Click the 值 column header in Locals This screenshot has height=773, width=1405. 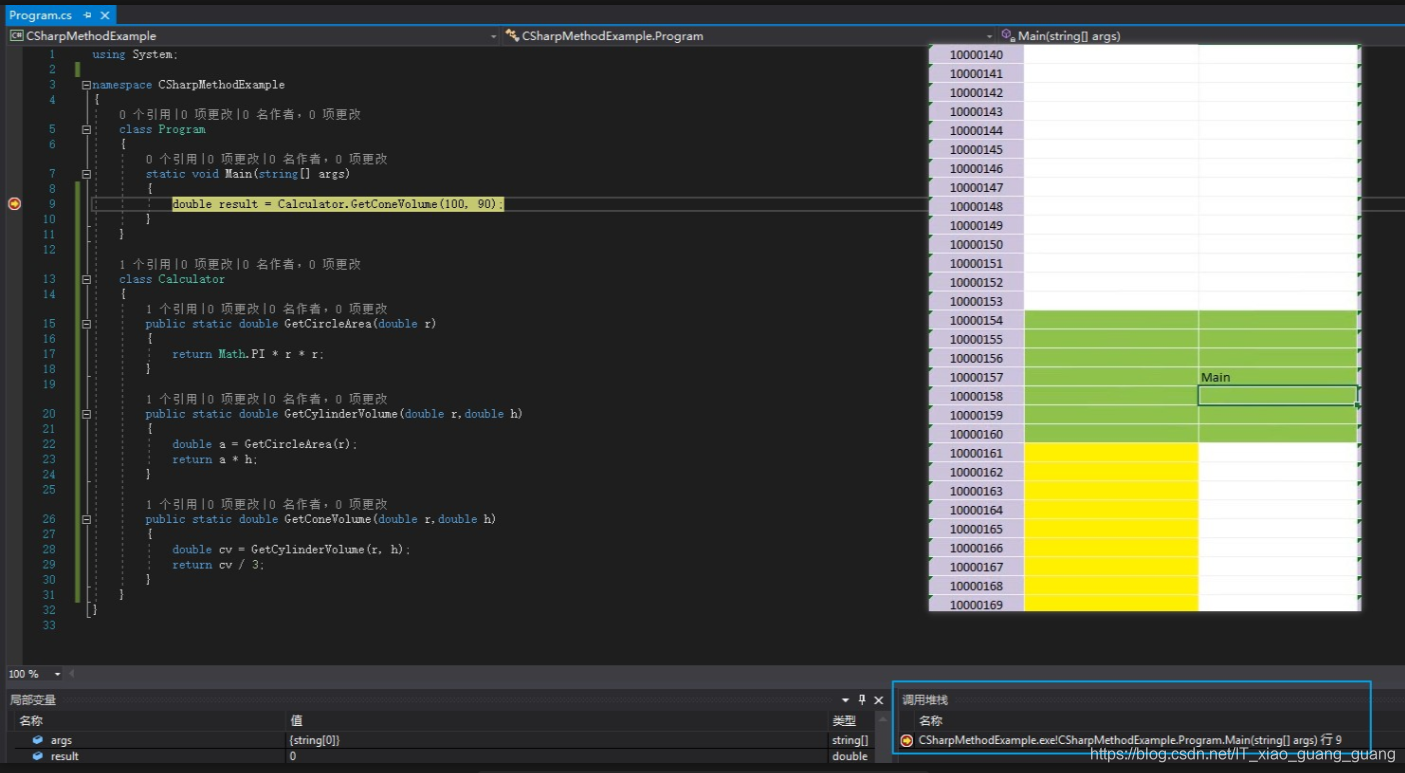point(558,721)
